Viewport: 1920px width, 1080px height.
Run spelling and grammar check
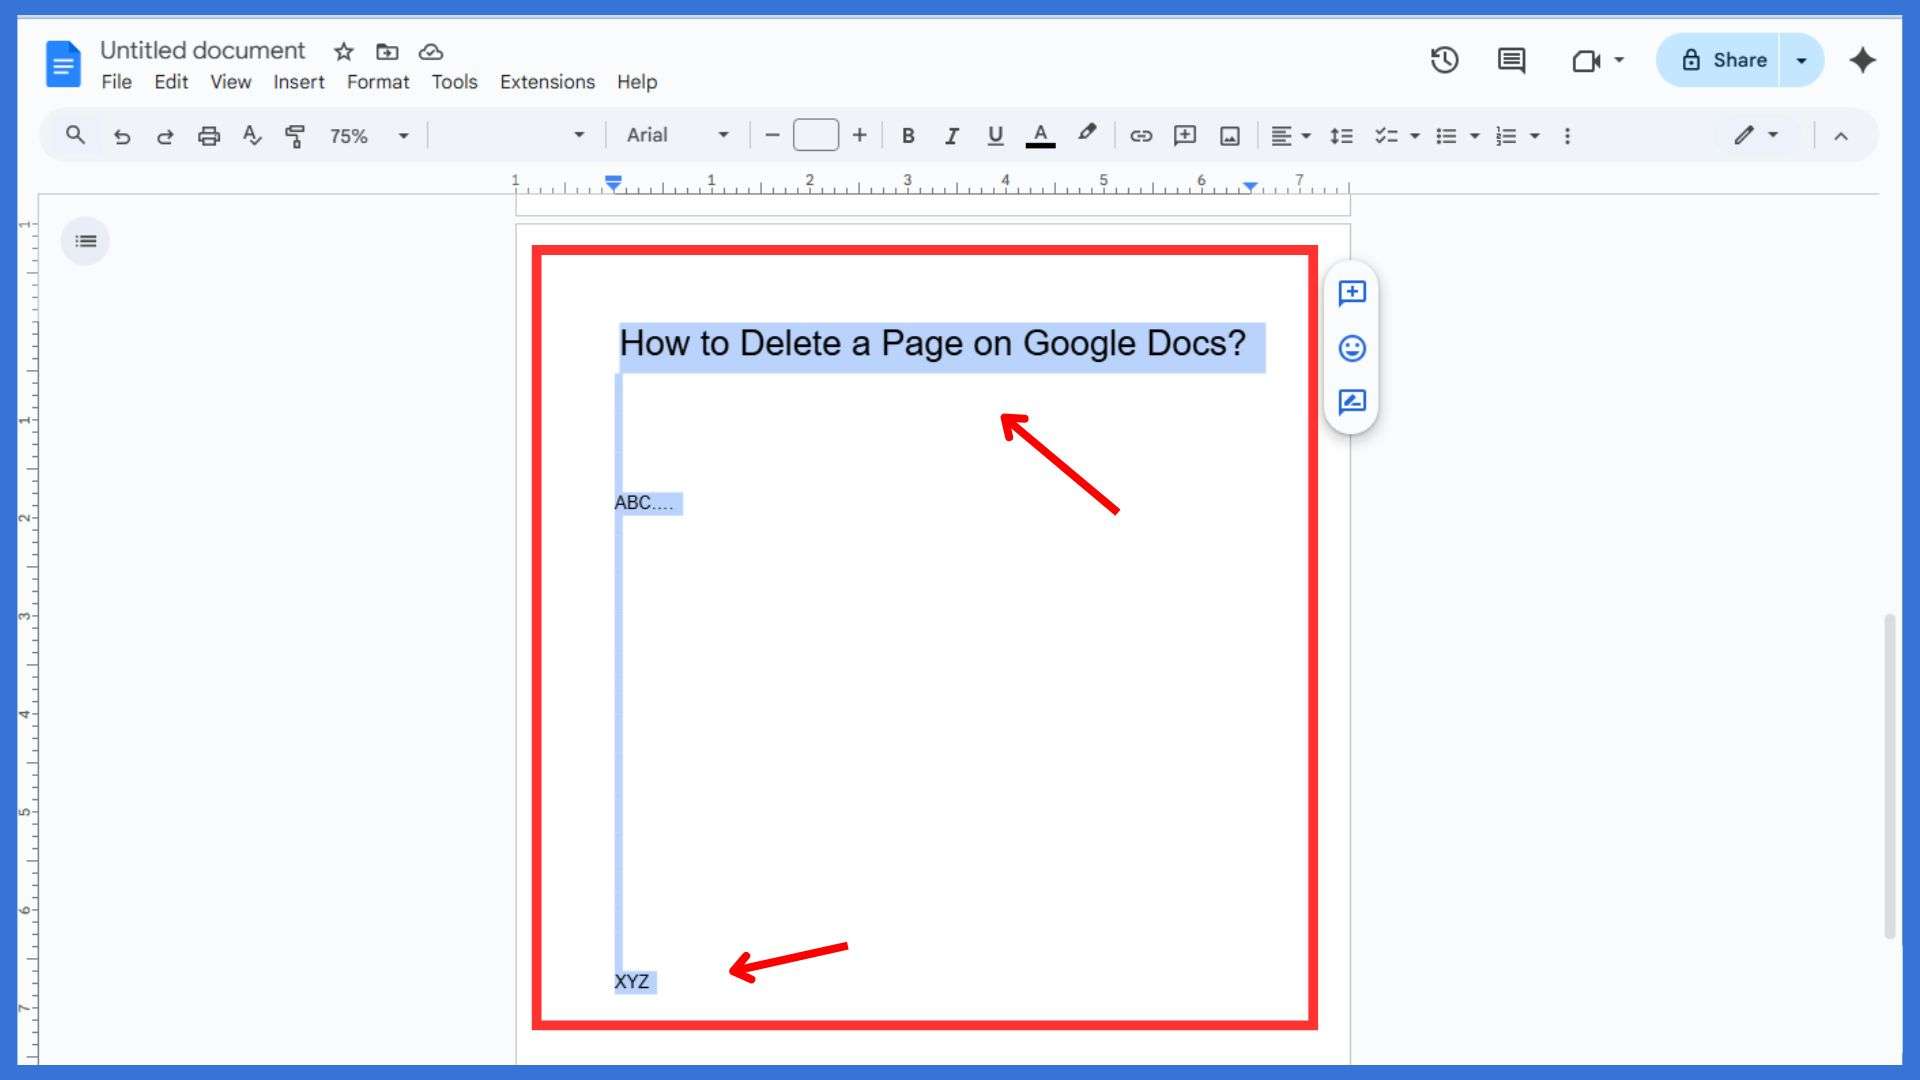252,135
